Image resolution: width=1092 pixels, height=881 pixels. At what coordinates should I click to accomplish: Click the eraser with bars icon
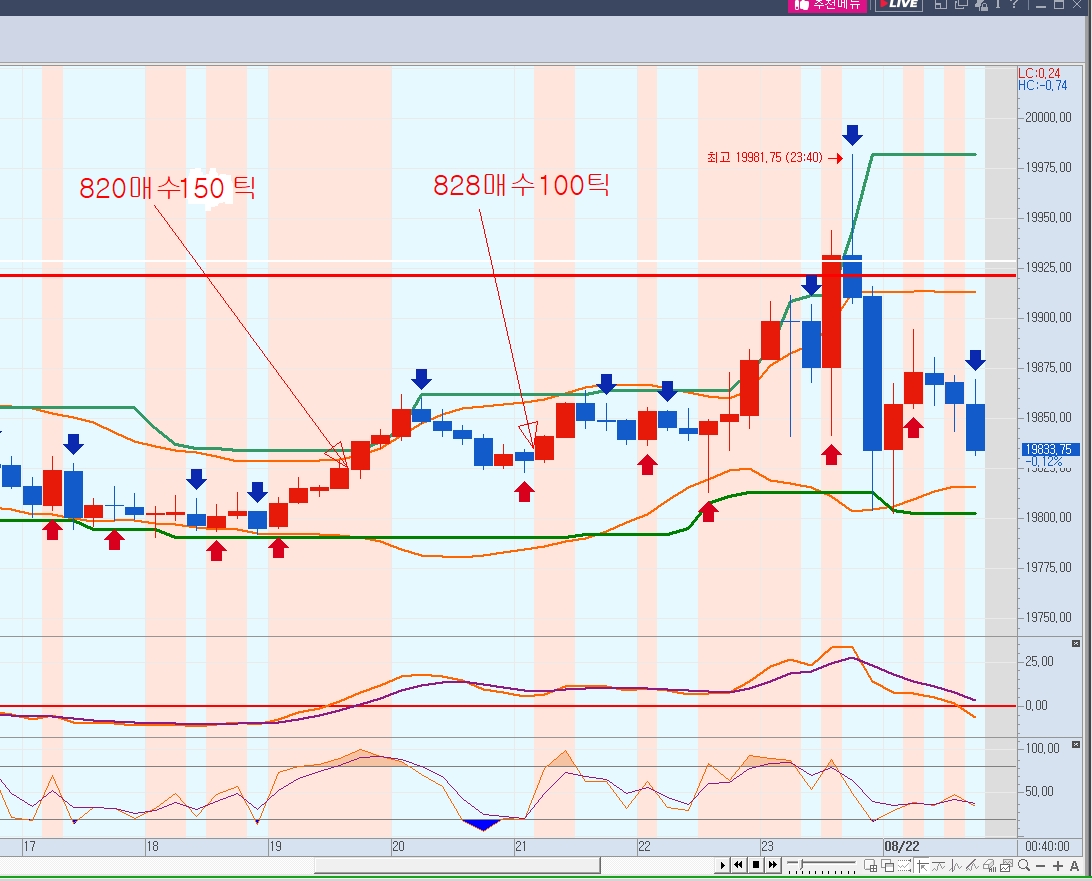pos(989,866)
